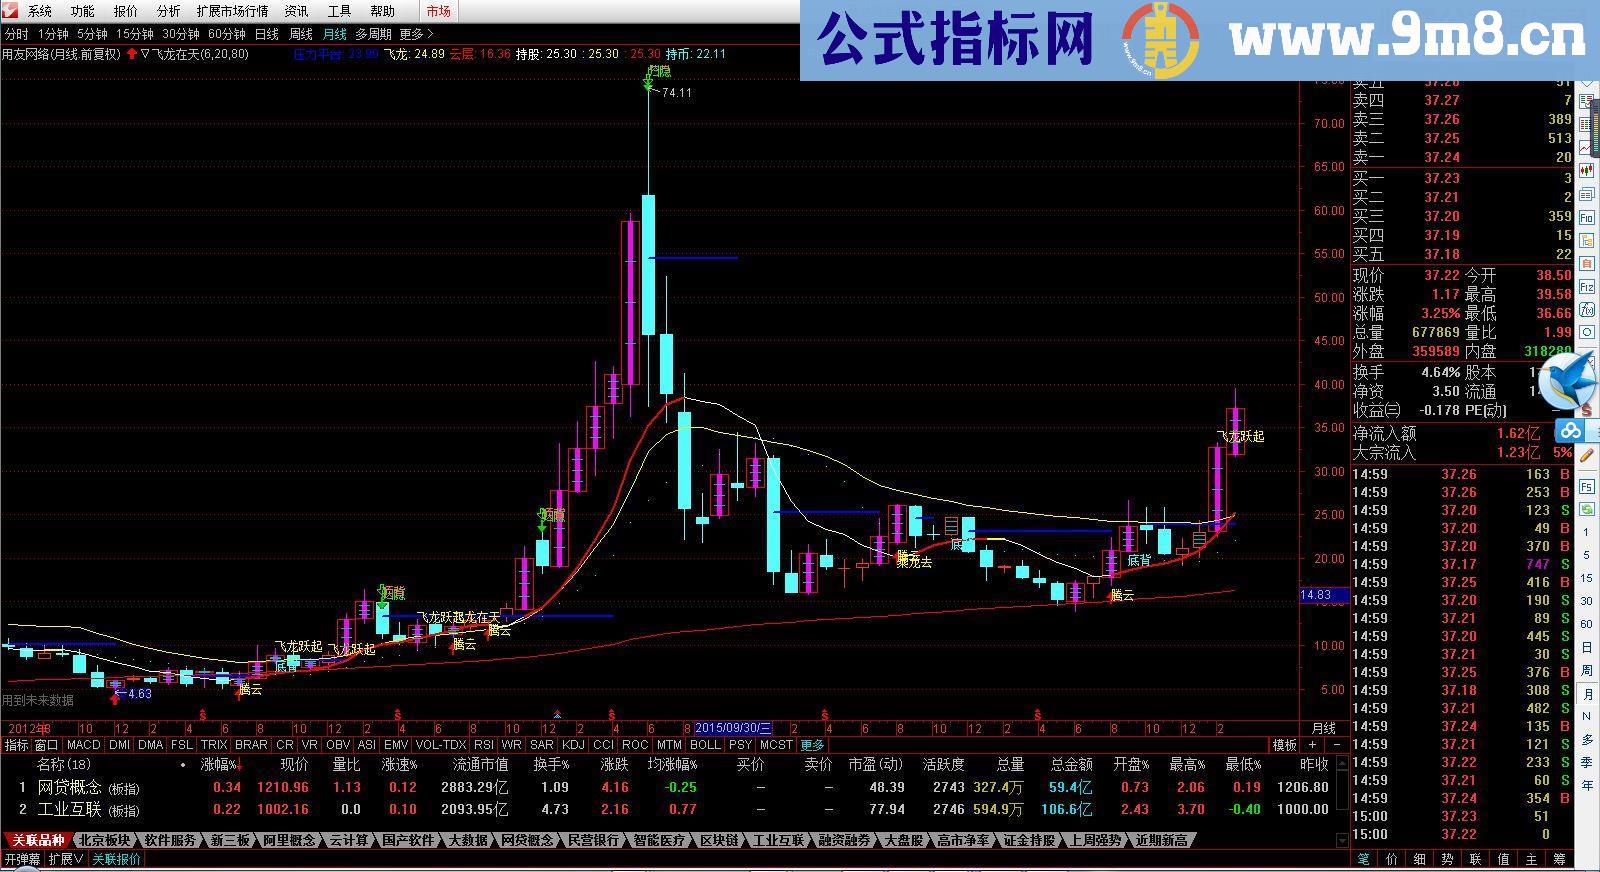Open the 功能 menu
The height and width of the screenshot is (872, 1600).
click(x=82, y=11)
